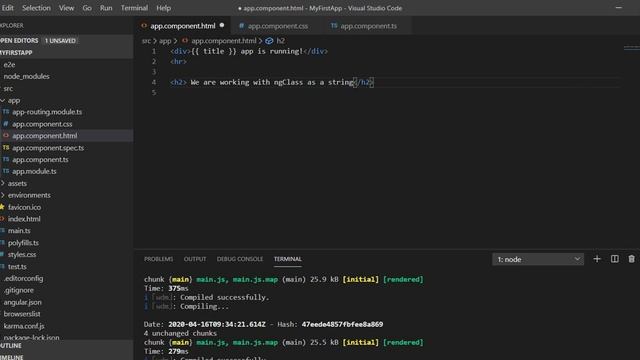This screenshot has height=360, width=640.
Task: Open .gitignore file
Action: (x=19, y=290)
